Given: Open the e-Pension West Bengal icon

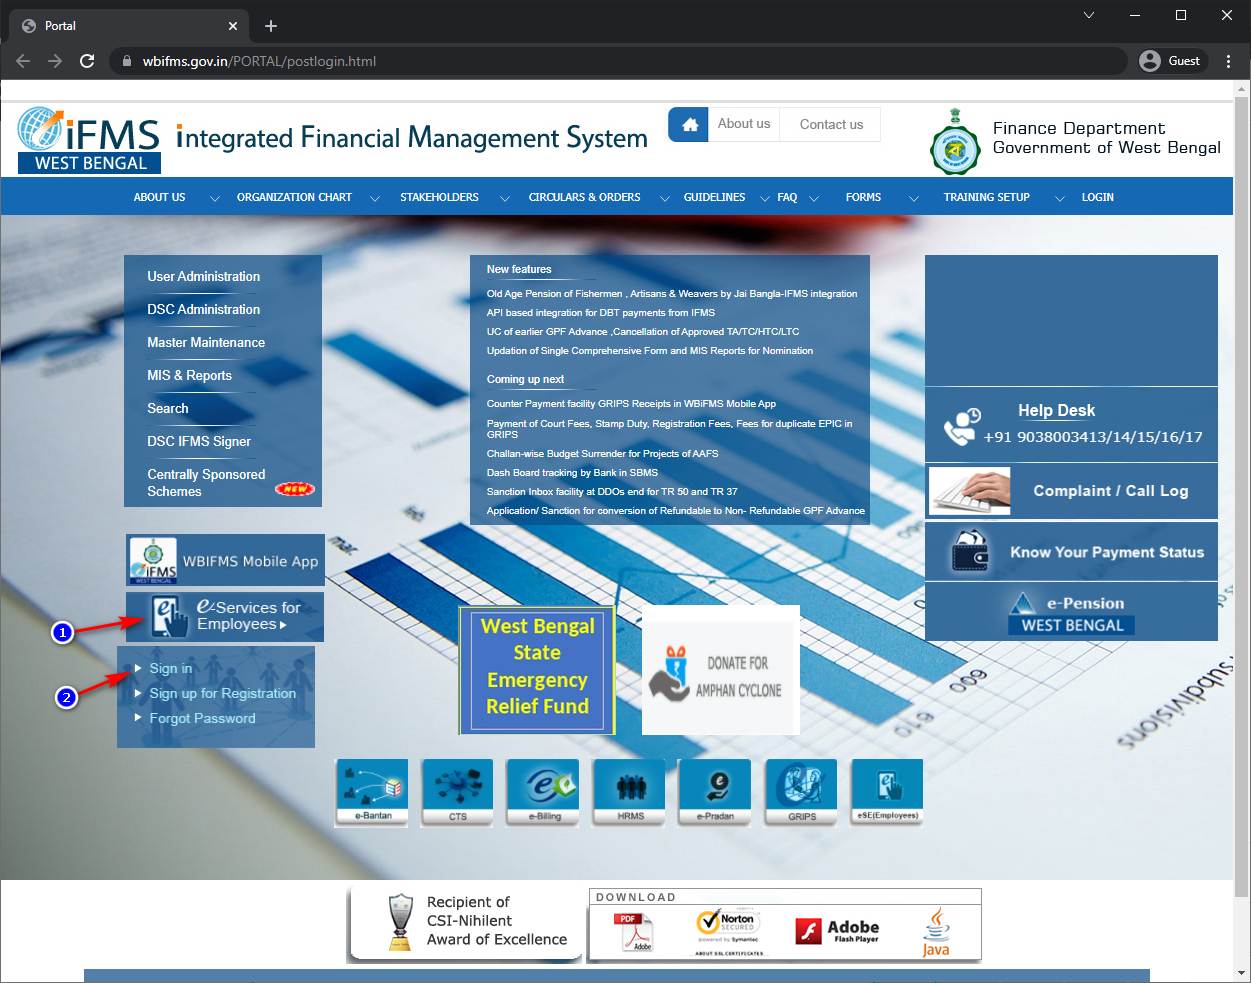Looking at the screenshot, I should point(1070,611).
